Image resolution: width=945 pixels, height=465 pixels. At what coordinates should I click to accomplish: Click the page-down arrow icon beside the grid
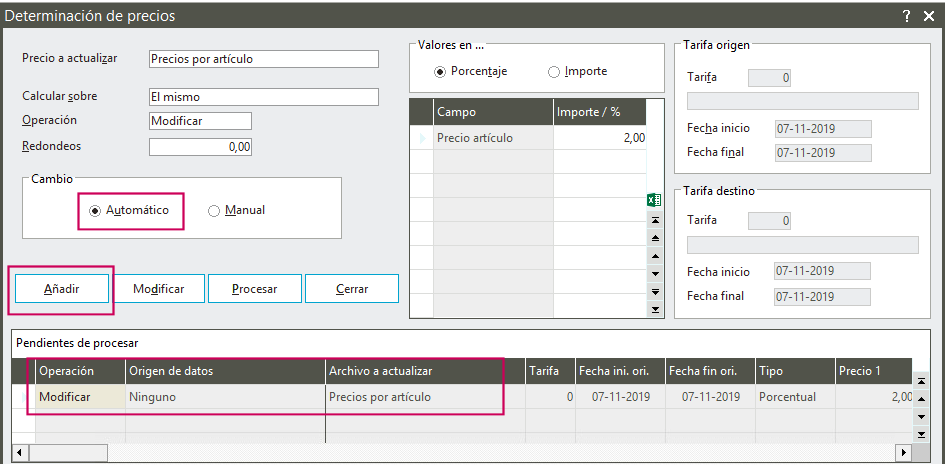coord(655,291)
